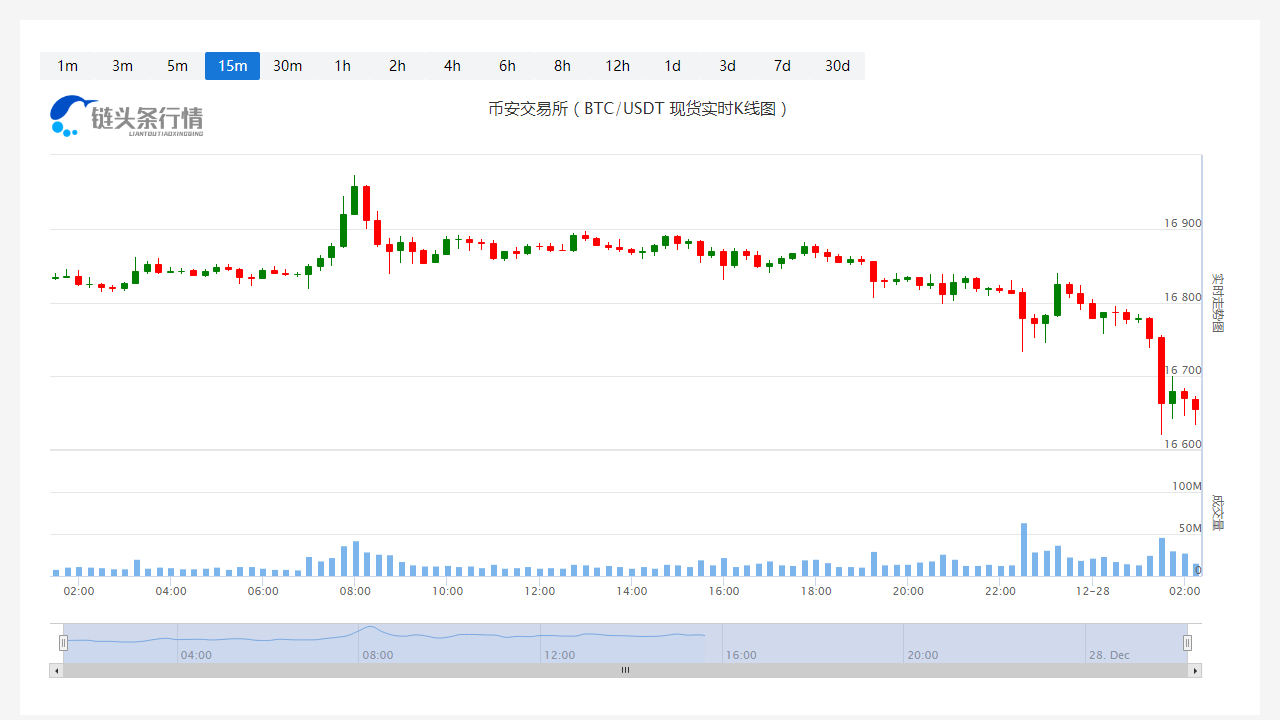Click the horizontal scrollbar grip handle

pyautogui.click(x=625, y=670)
